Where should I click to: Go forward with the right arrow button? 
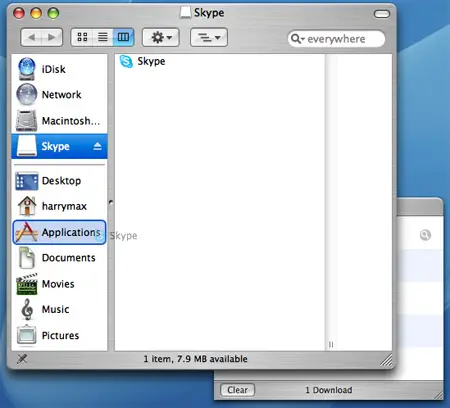(x=52, y=37)
